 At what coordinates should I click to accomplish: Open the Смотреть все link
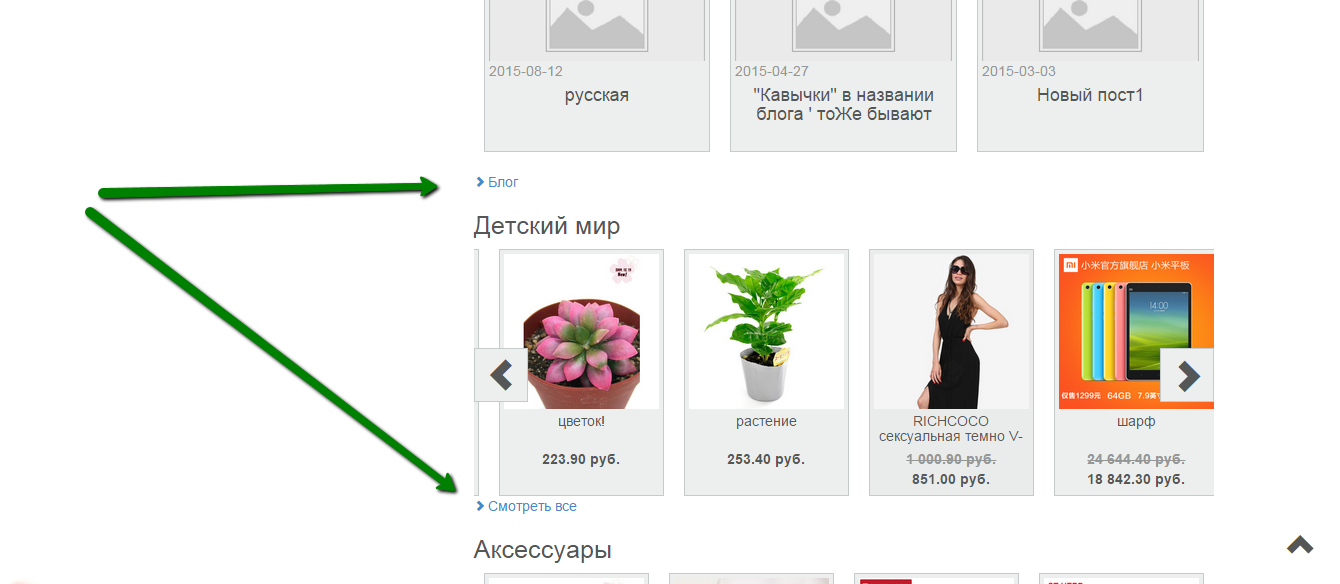tap(532, 506)
